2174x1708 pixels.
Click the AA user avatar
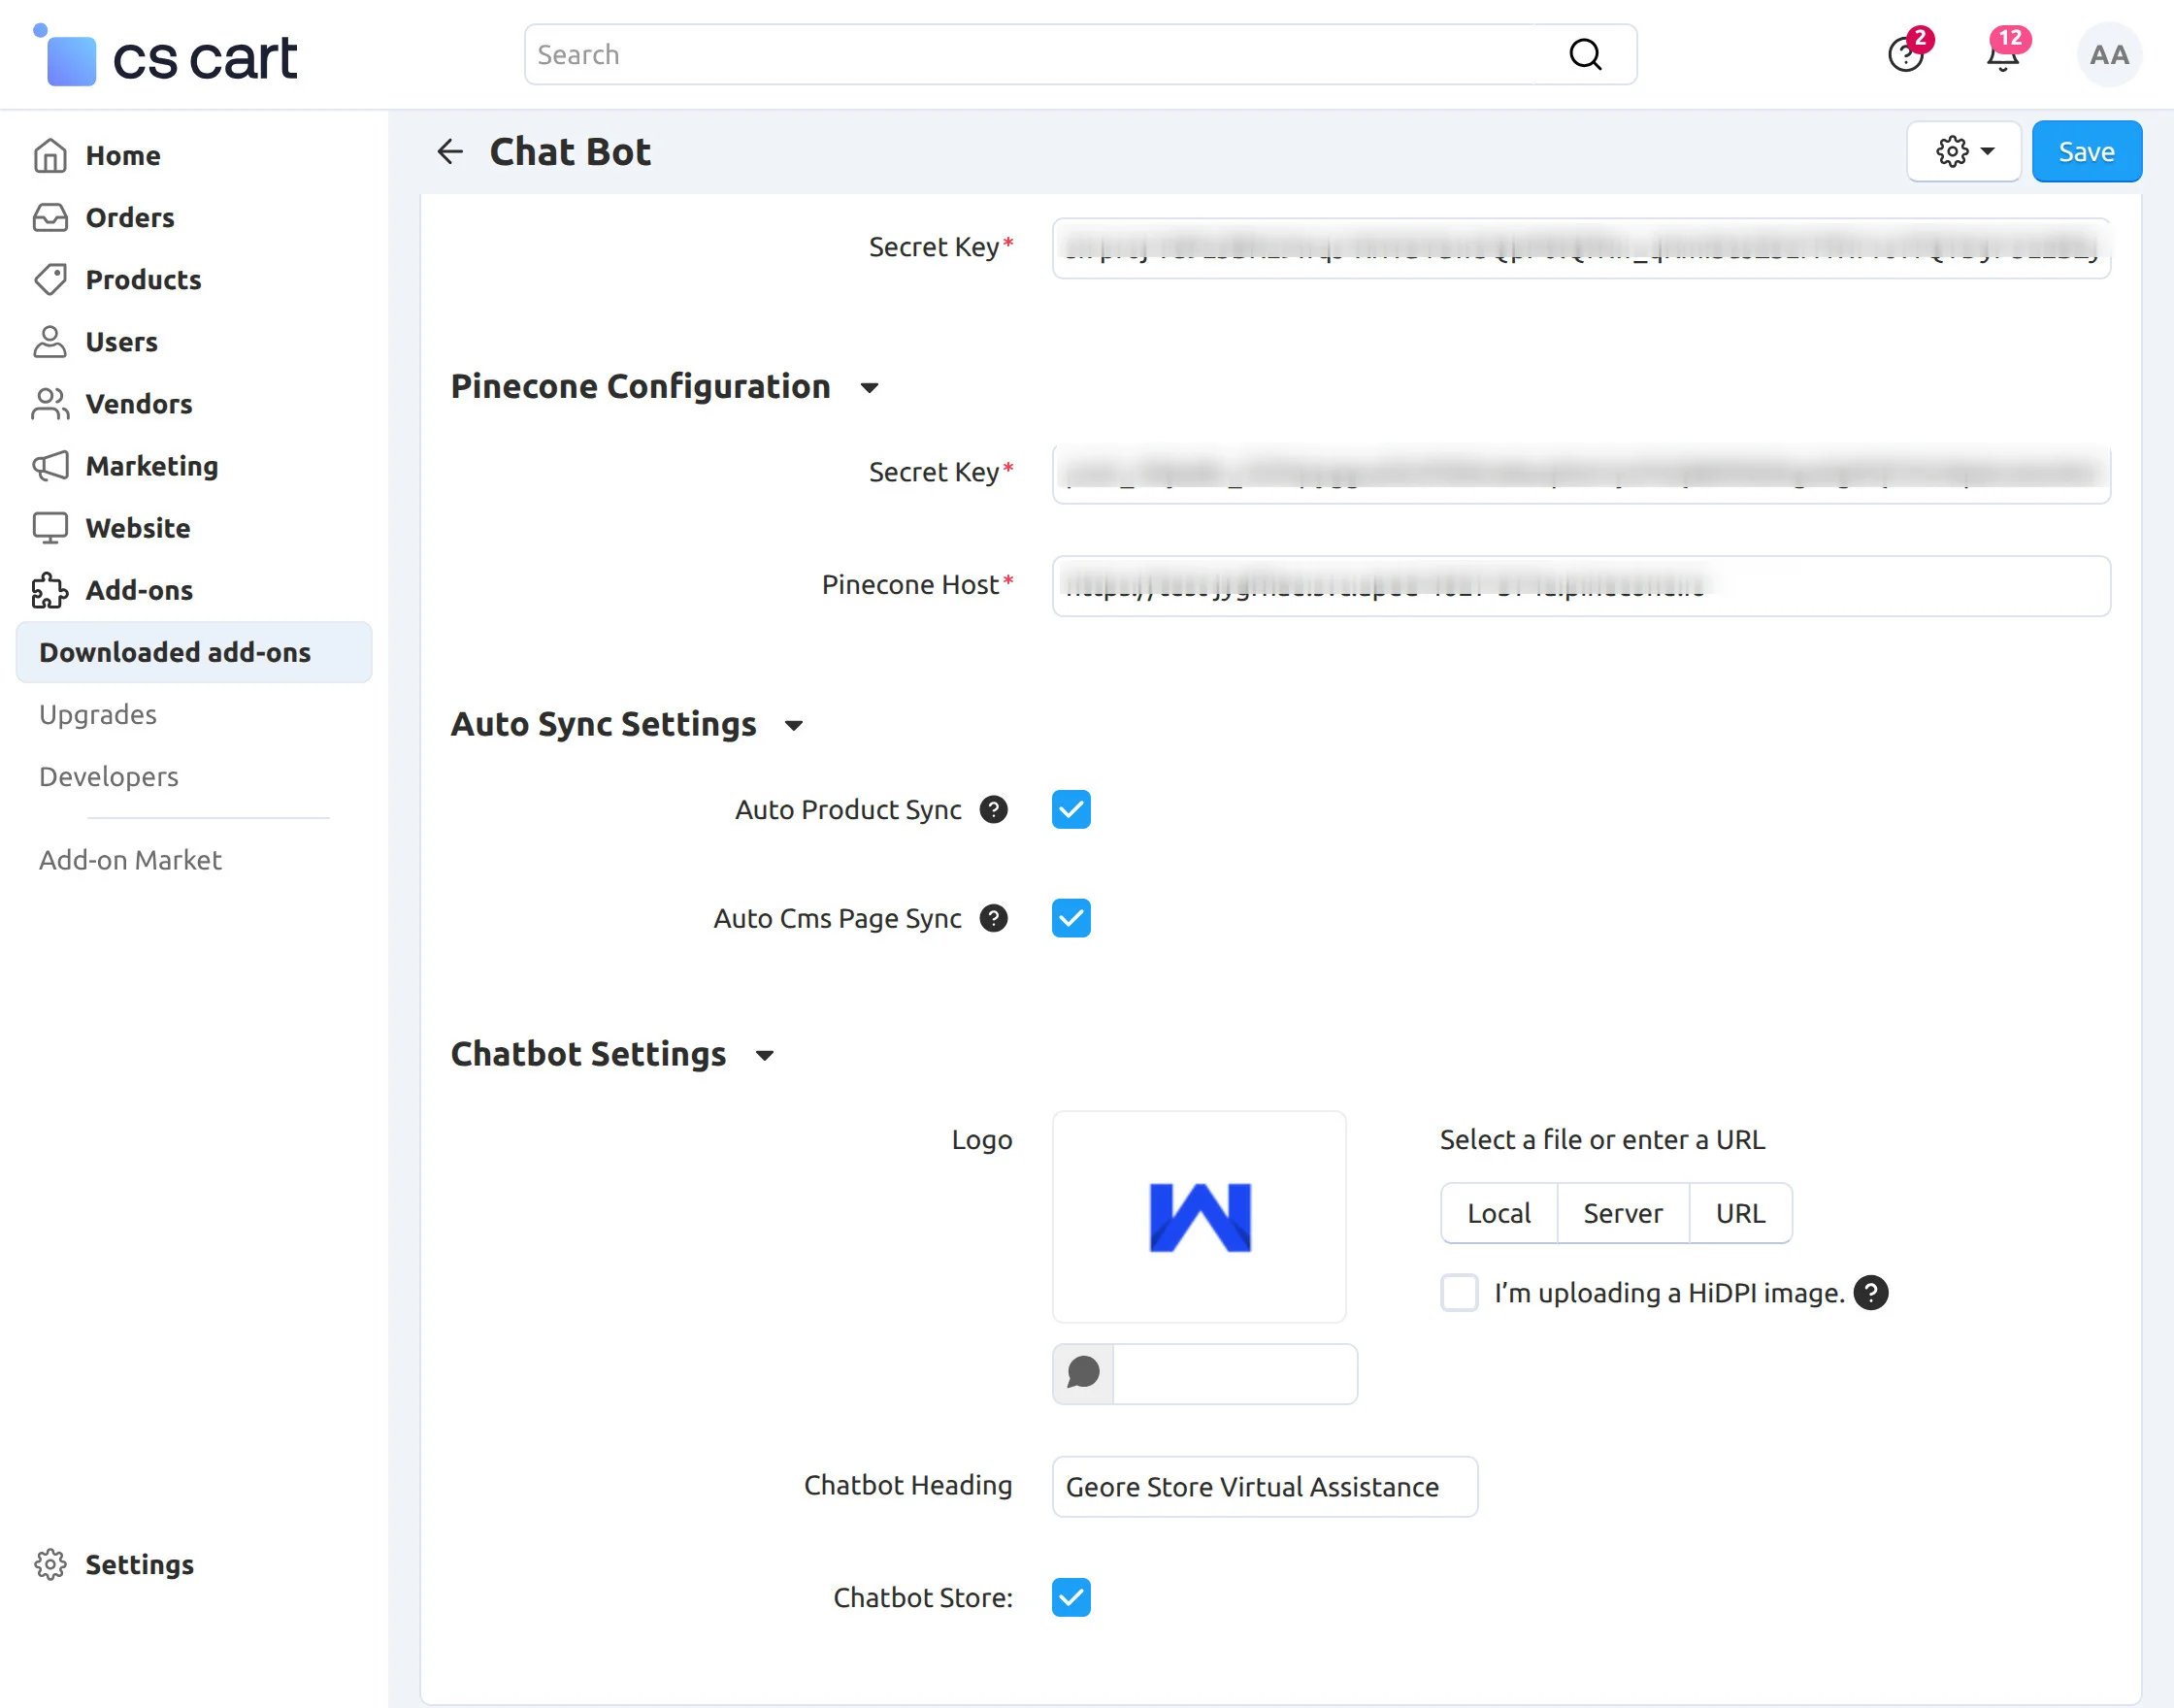click(2108, 55)
